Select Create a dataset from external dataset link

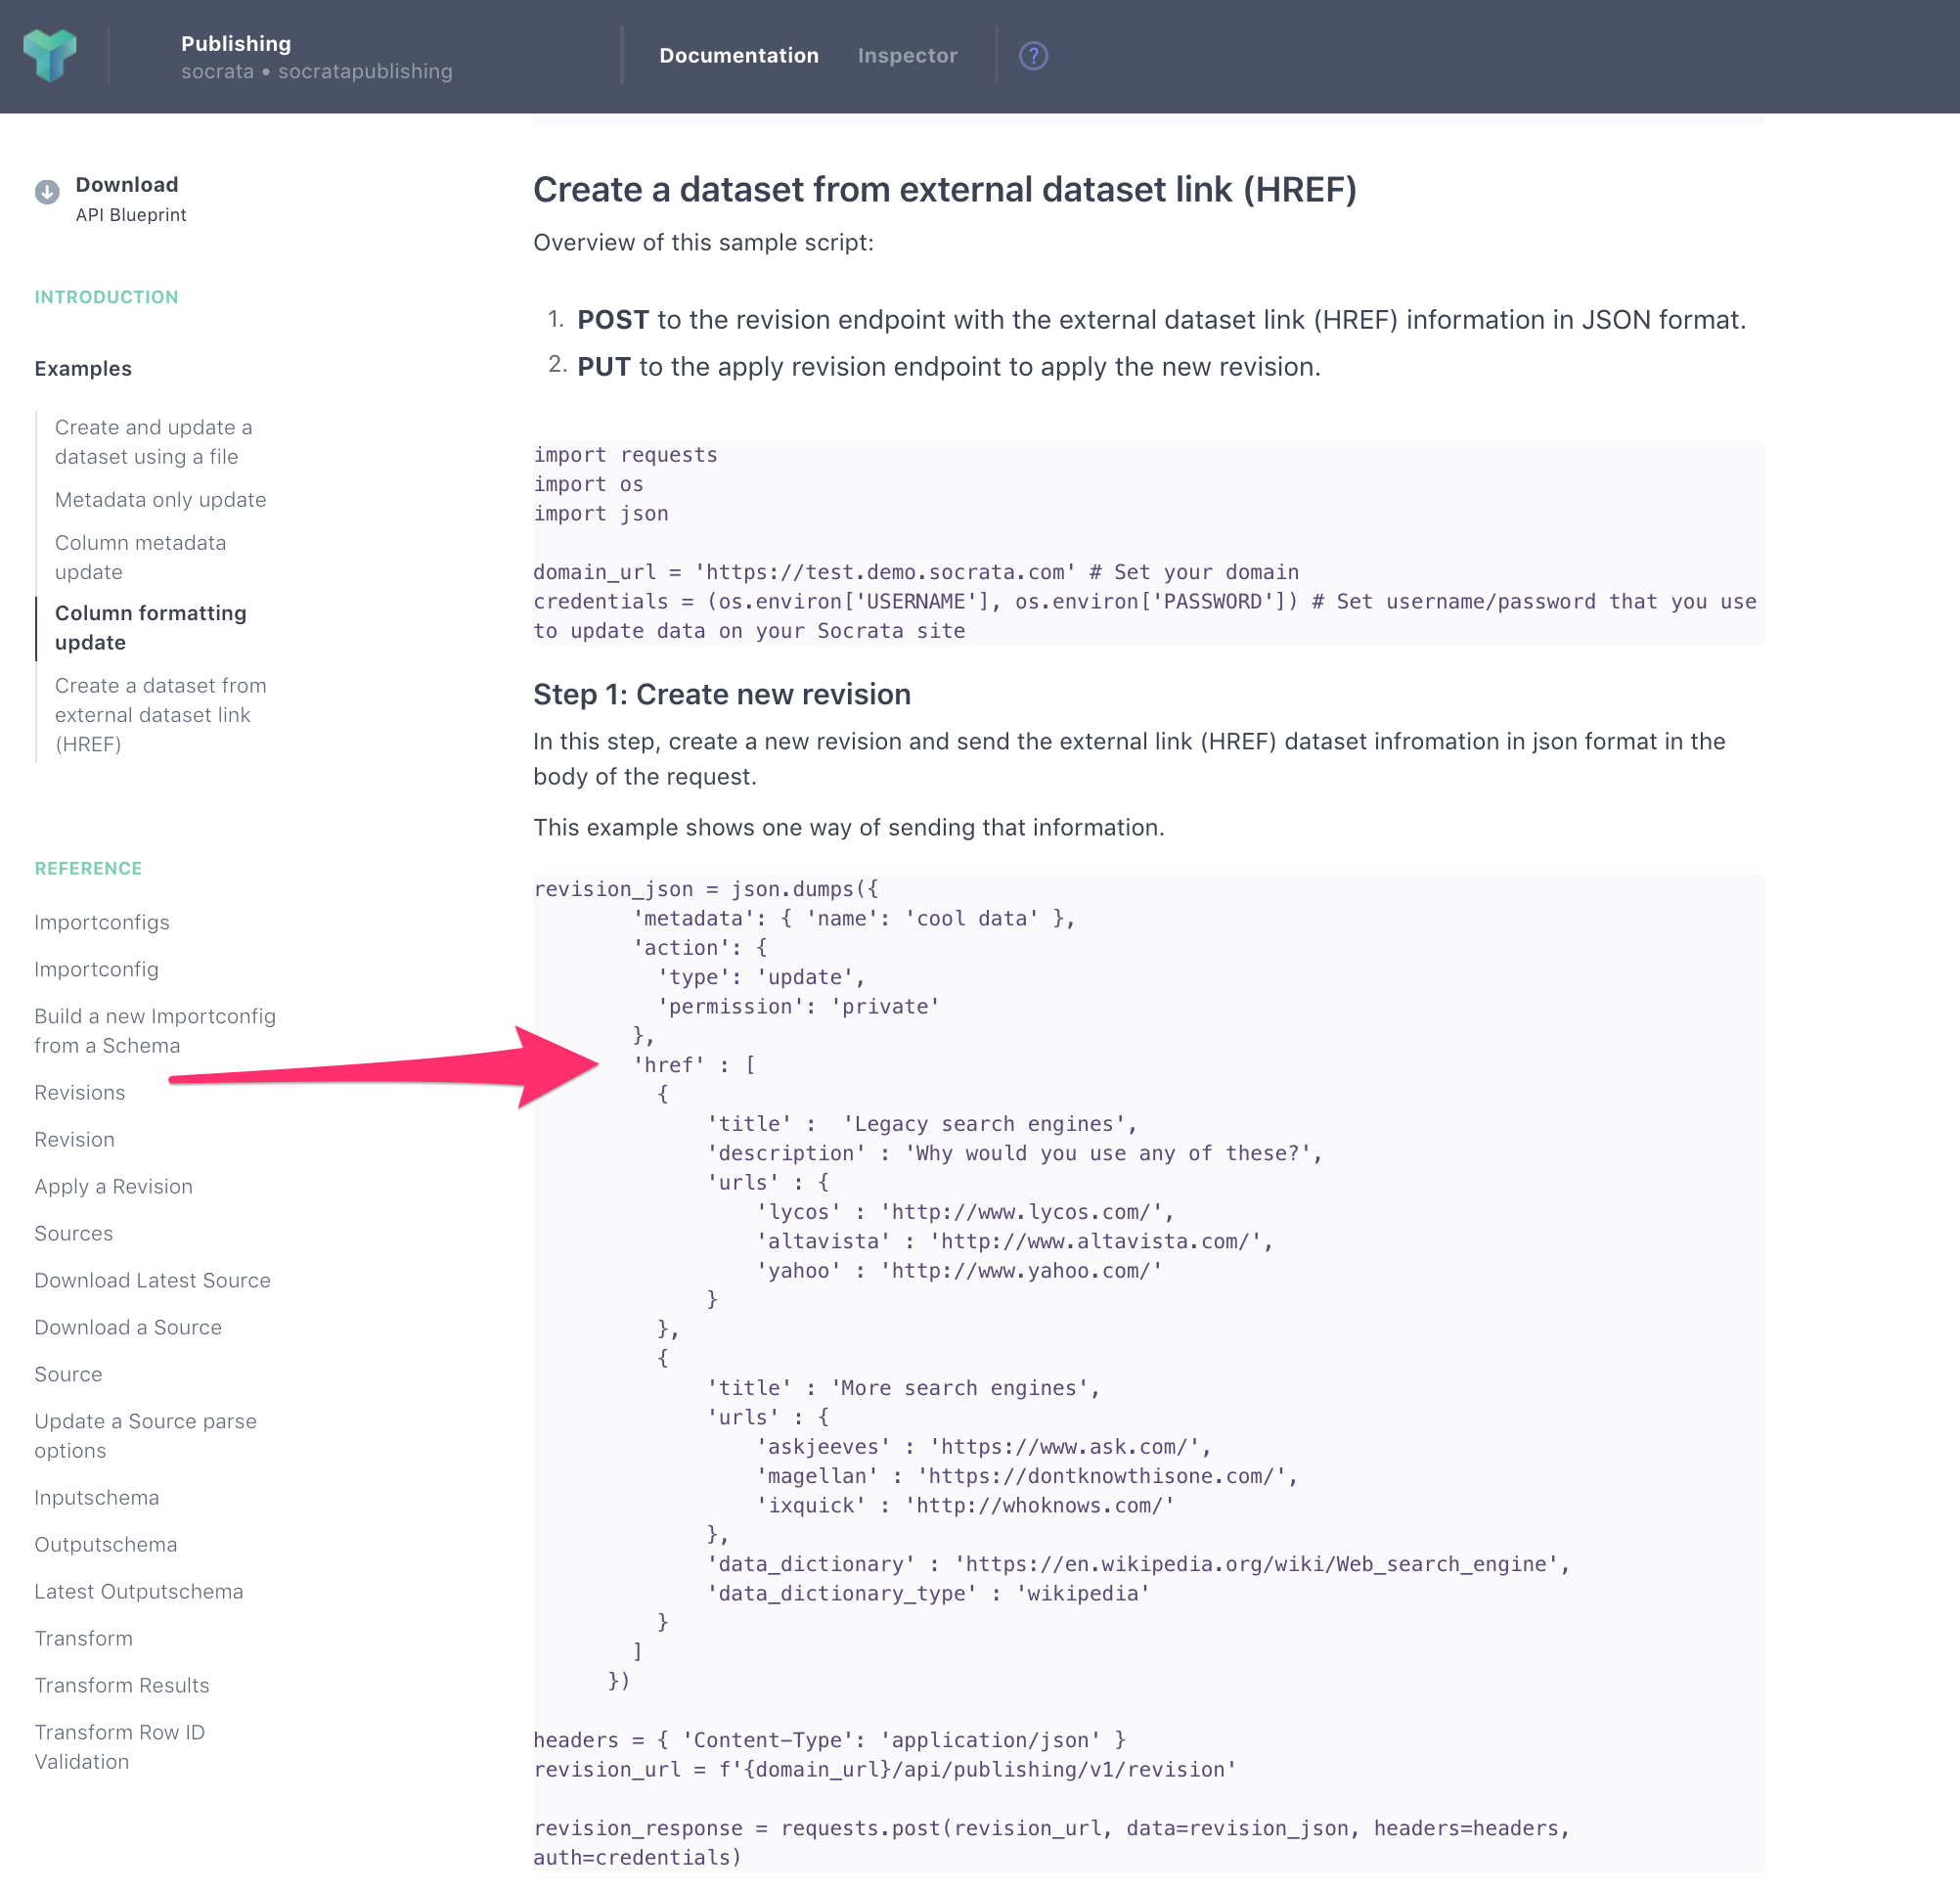point(161,714)
